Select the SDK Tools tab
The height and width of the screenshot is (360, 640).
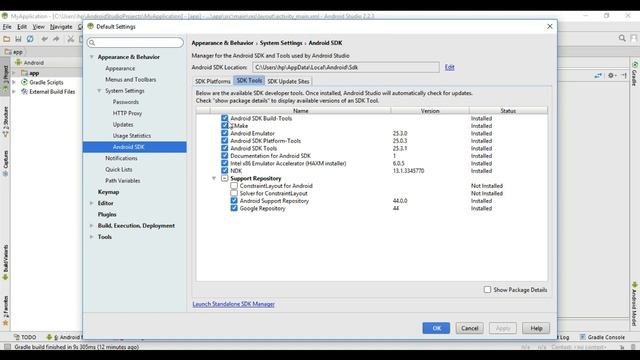coord(249,80)
